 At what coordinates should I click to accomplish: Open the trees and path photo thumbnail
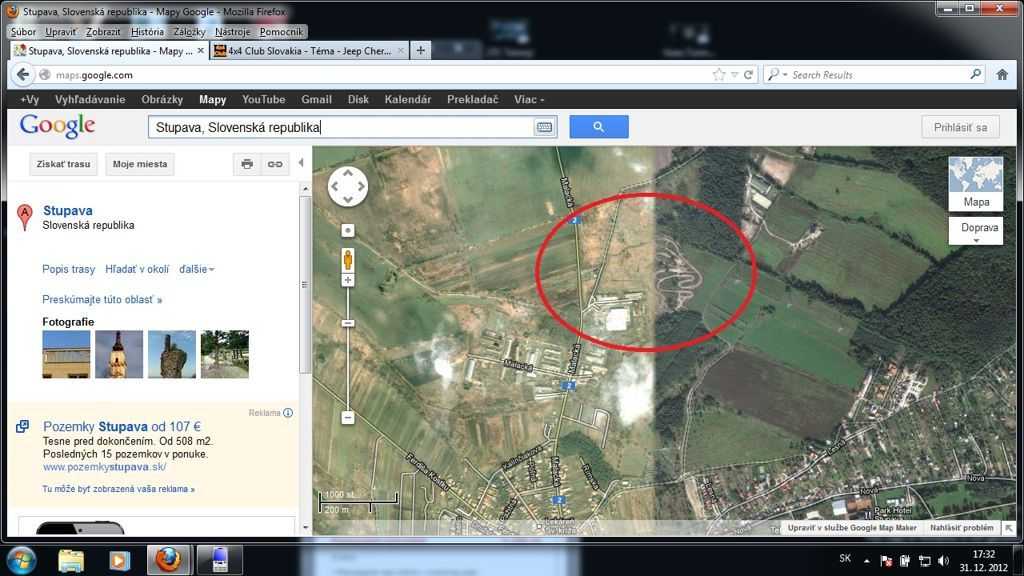pos(225,354)
